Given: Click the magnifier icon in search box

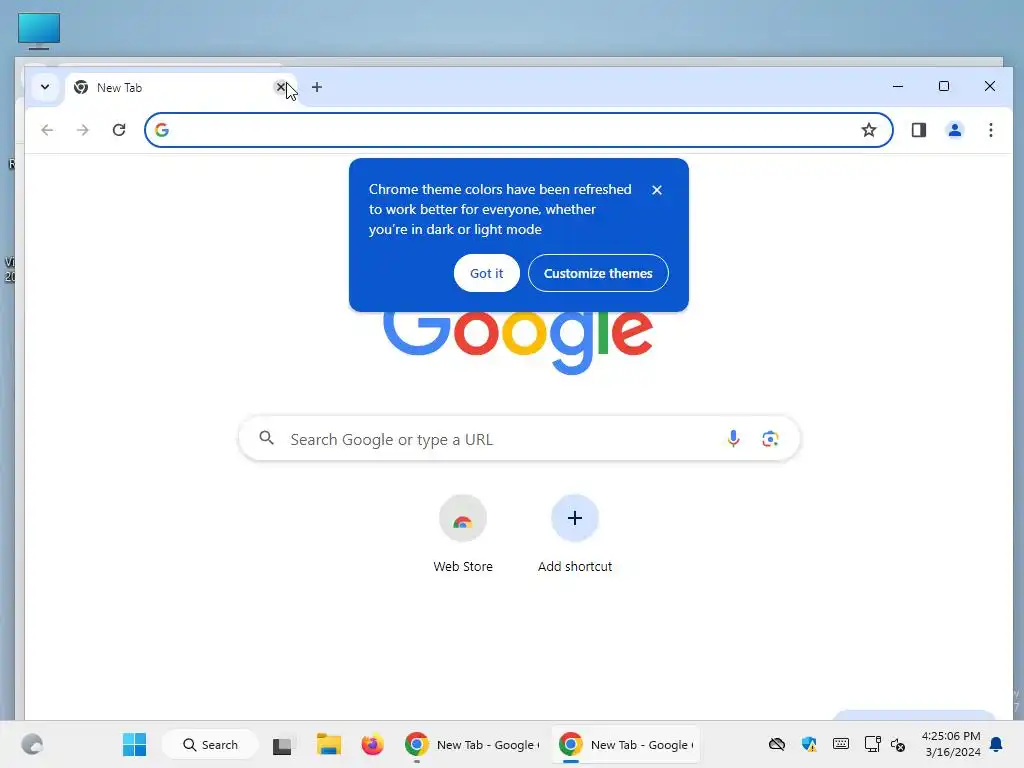Looking at the screenshot, I should (266, 438).
